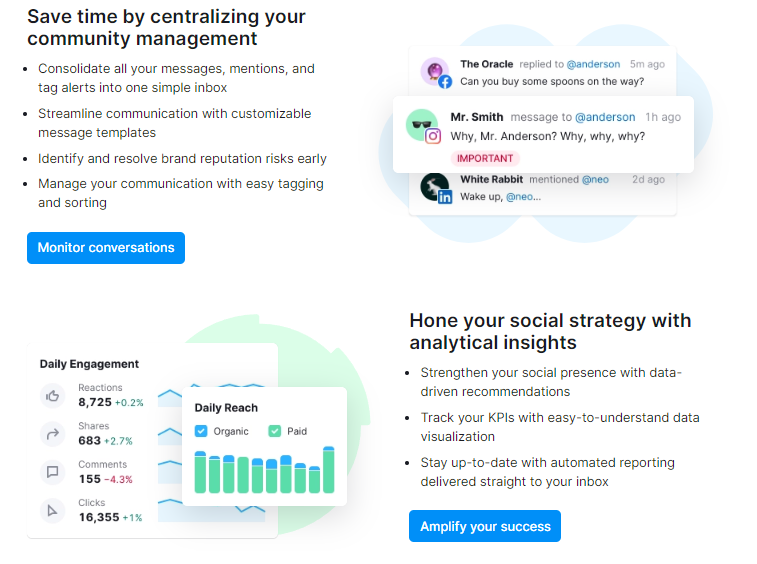The height and width of the screenshot is (564, 757).
Task: Click the tallest last bar in Daily Reach chart
Action: [x=328, y=470]
